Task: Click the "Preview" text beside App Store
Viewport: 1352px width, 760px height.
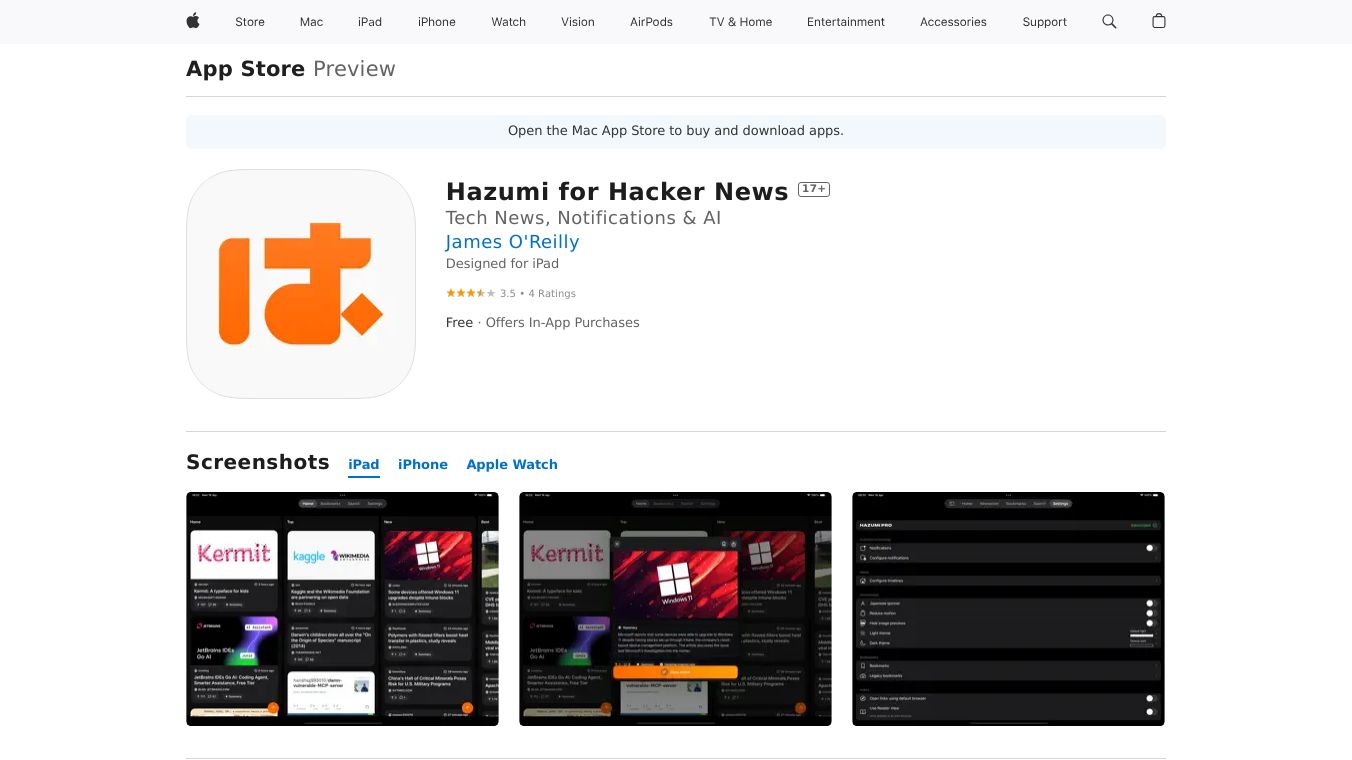Action: click(x=354, y=69)
